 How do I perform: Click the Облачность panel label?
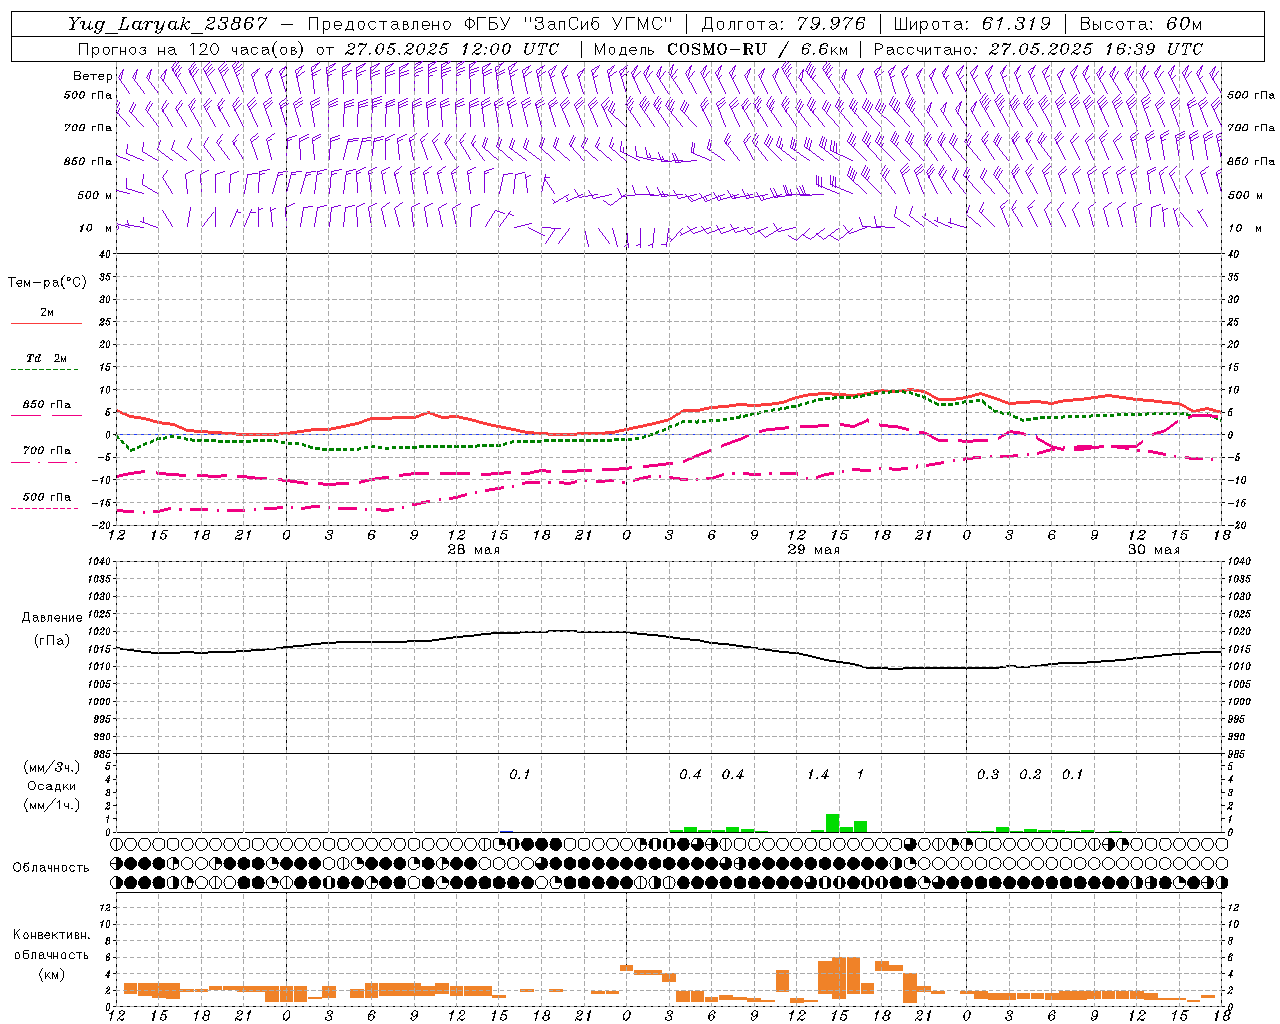coord(51,867)
